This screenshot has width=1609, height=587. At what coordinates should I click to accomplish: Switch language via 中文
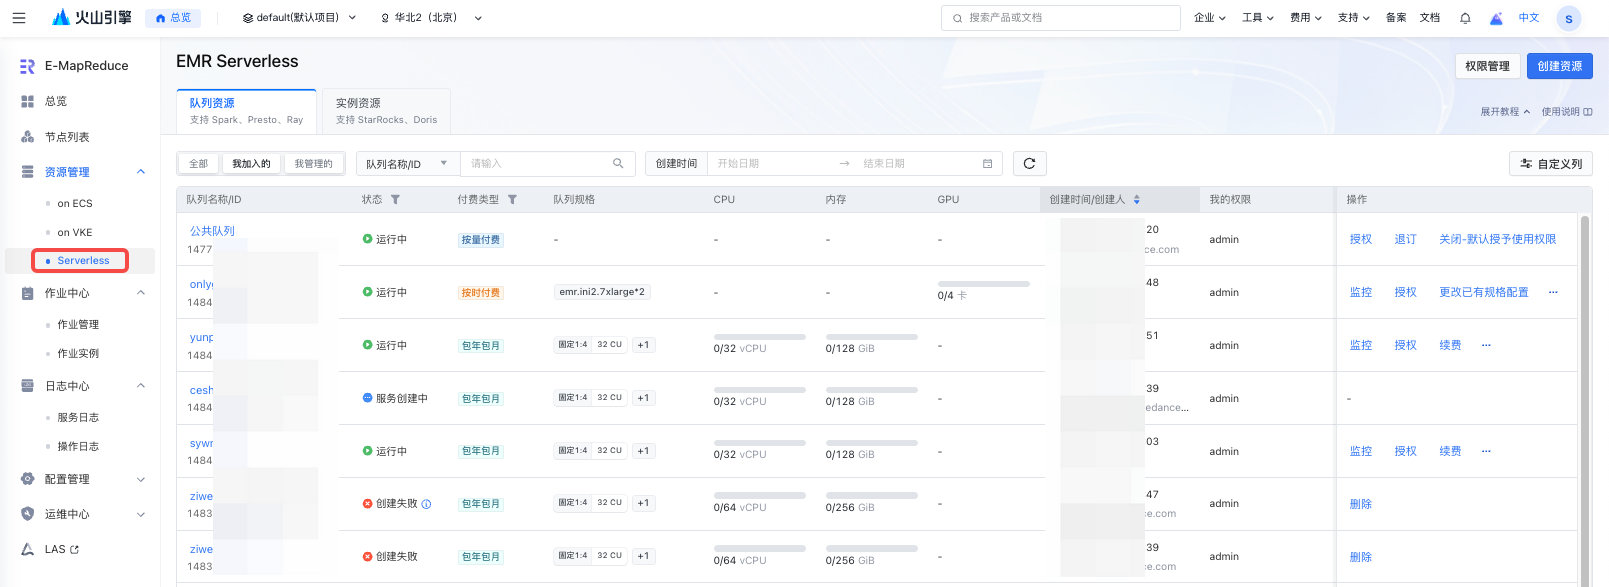pyautogui.click(x=1529, y=18)
